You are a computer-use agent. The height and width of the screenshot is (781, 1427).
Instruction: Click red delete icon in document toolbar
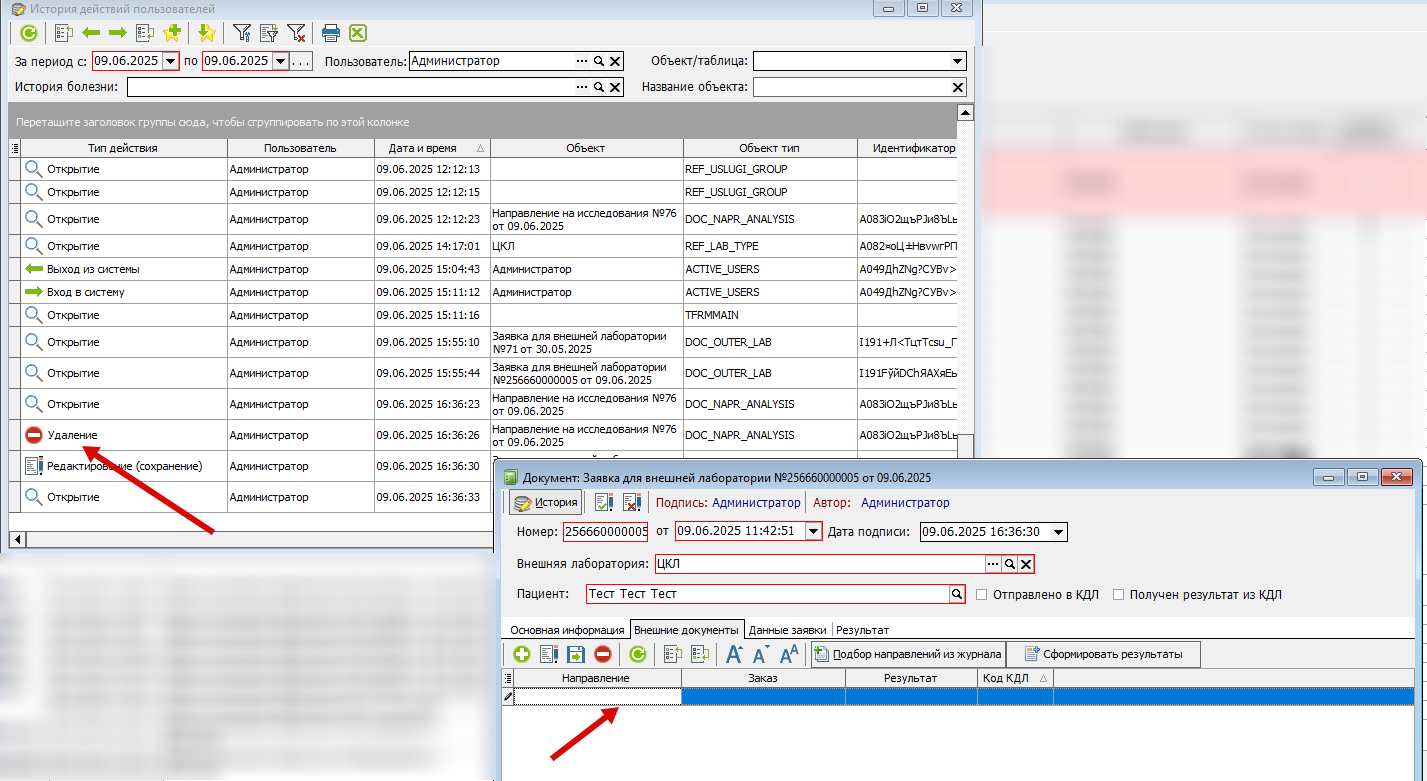click(x=602, y=654)
